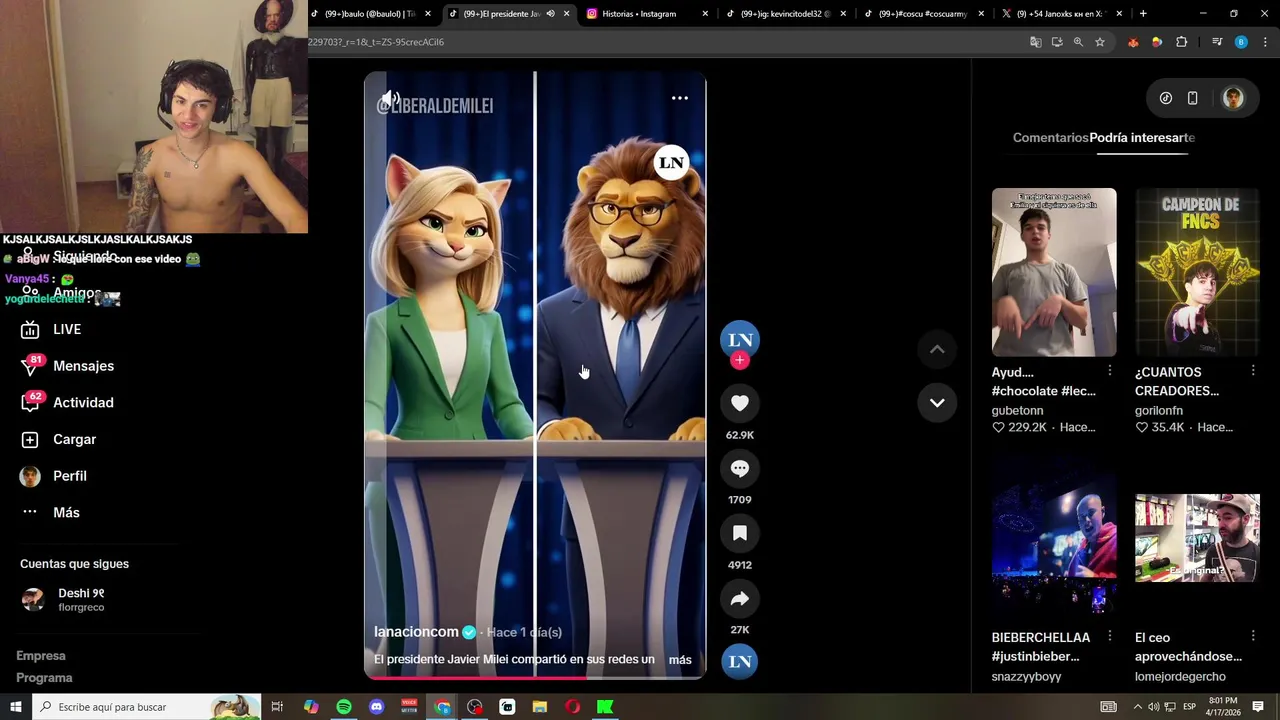Switch to the Podría interesarte tab
This screenshot has height=720, width=1280.
1142,138
